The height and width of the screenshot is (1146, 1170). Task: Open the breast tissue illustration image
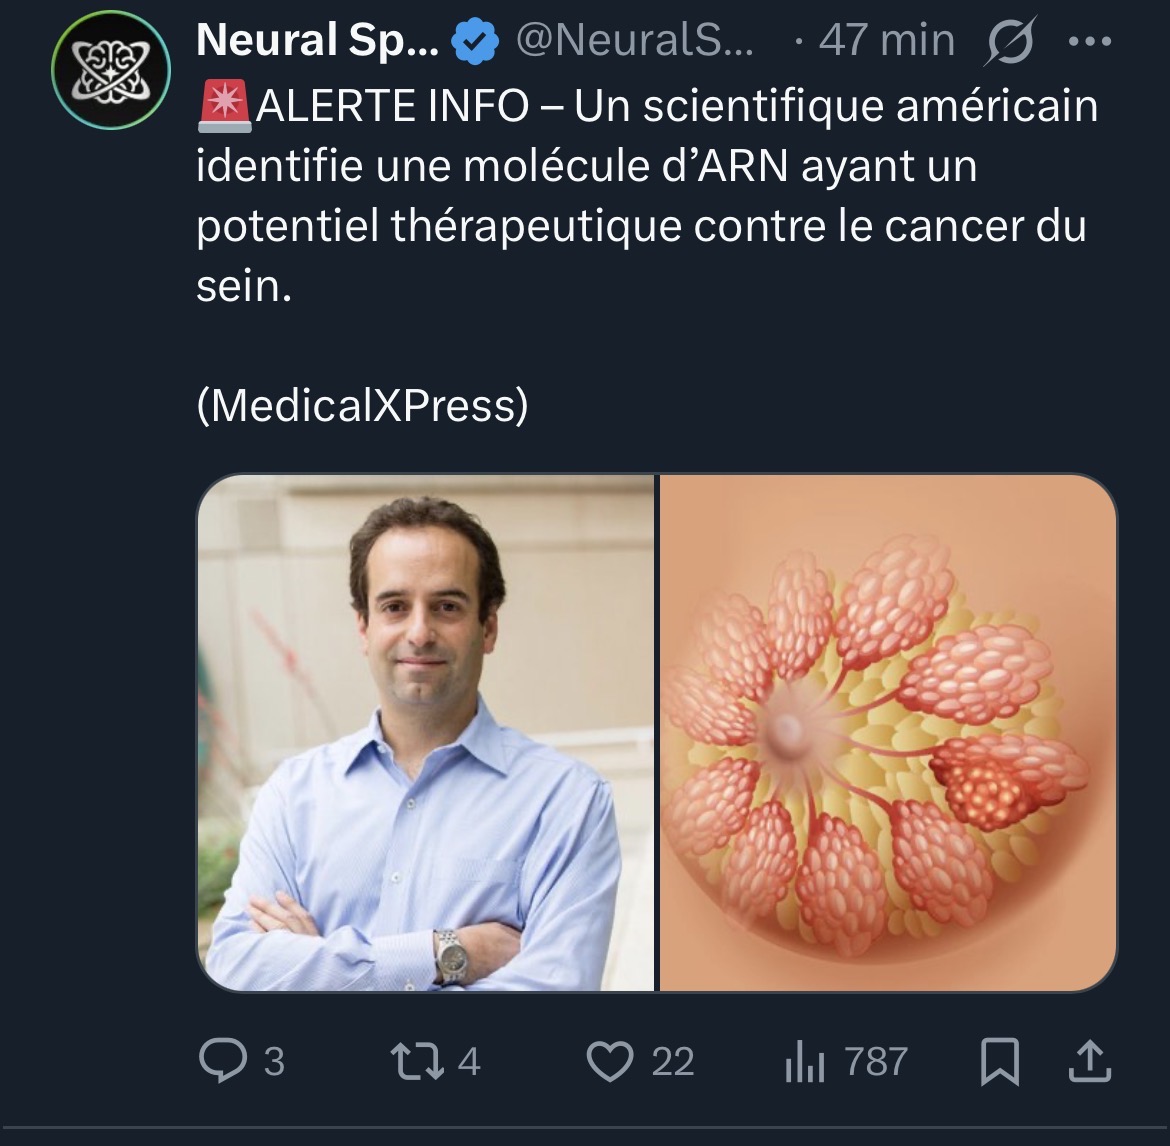(888, 733)
